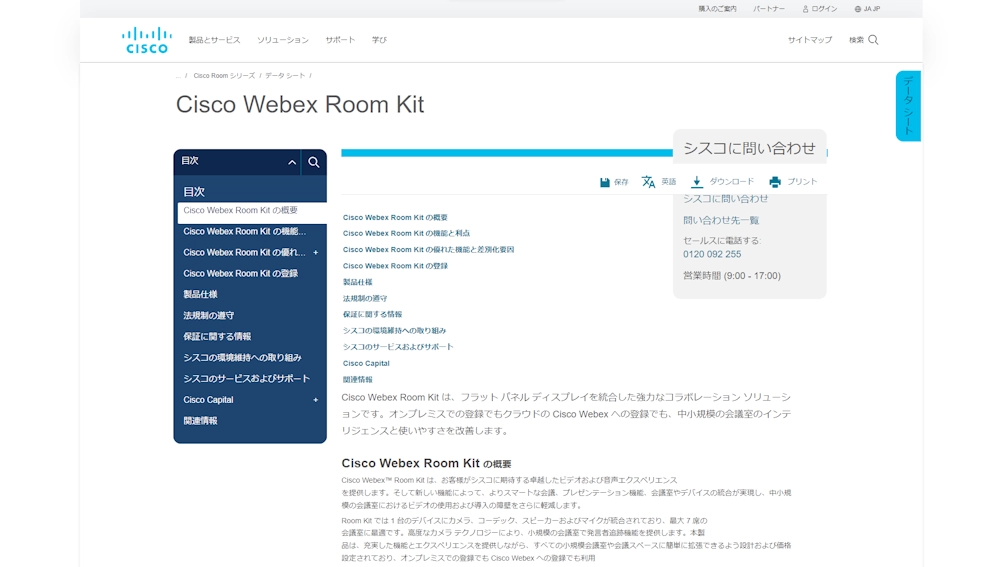Screen dimensions: 1000x567
Task: Select 製品仕様 in the sidebar contents
Action: [200, 295]
